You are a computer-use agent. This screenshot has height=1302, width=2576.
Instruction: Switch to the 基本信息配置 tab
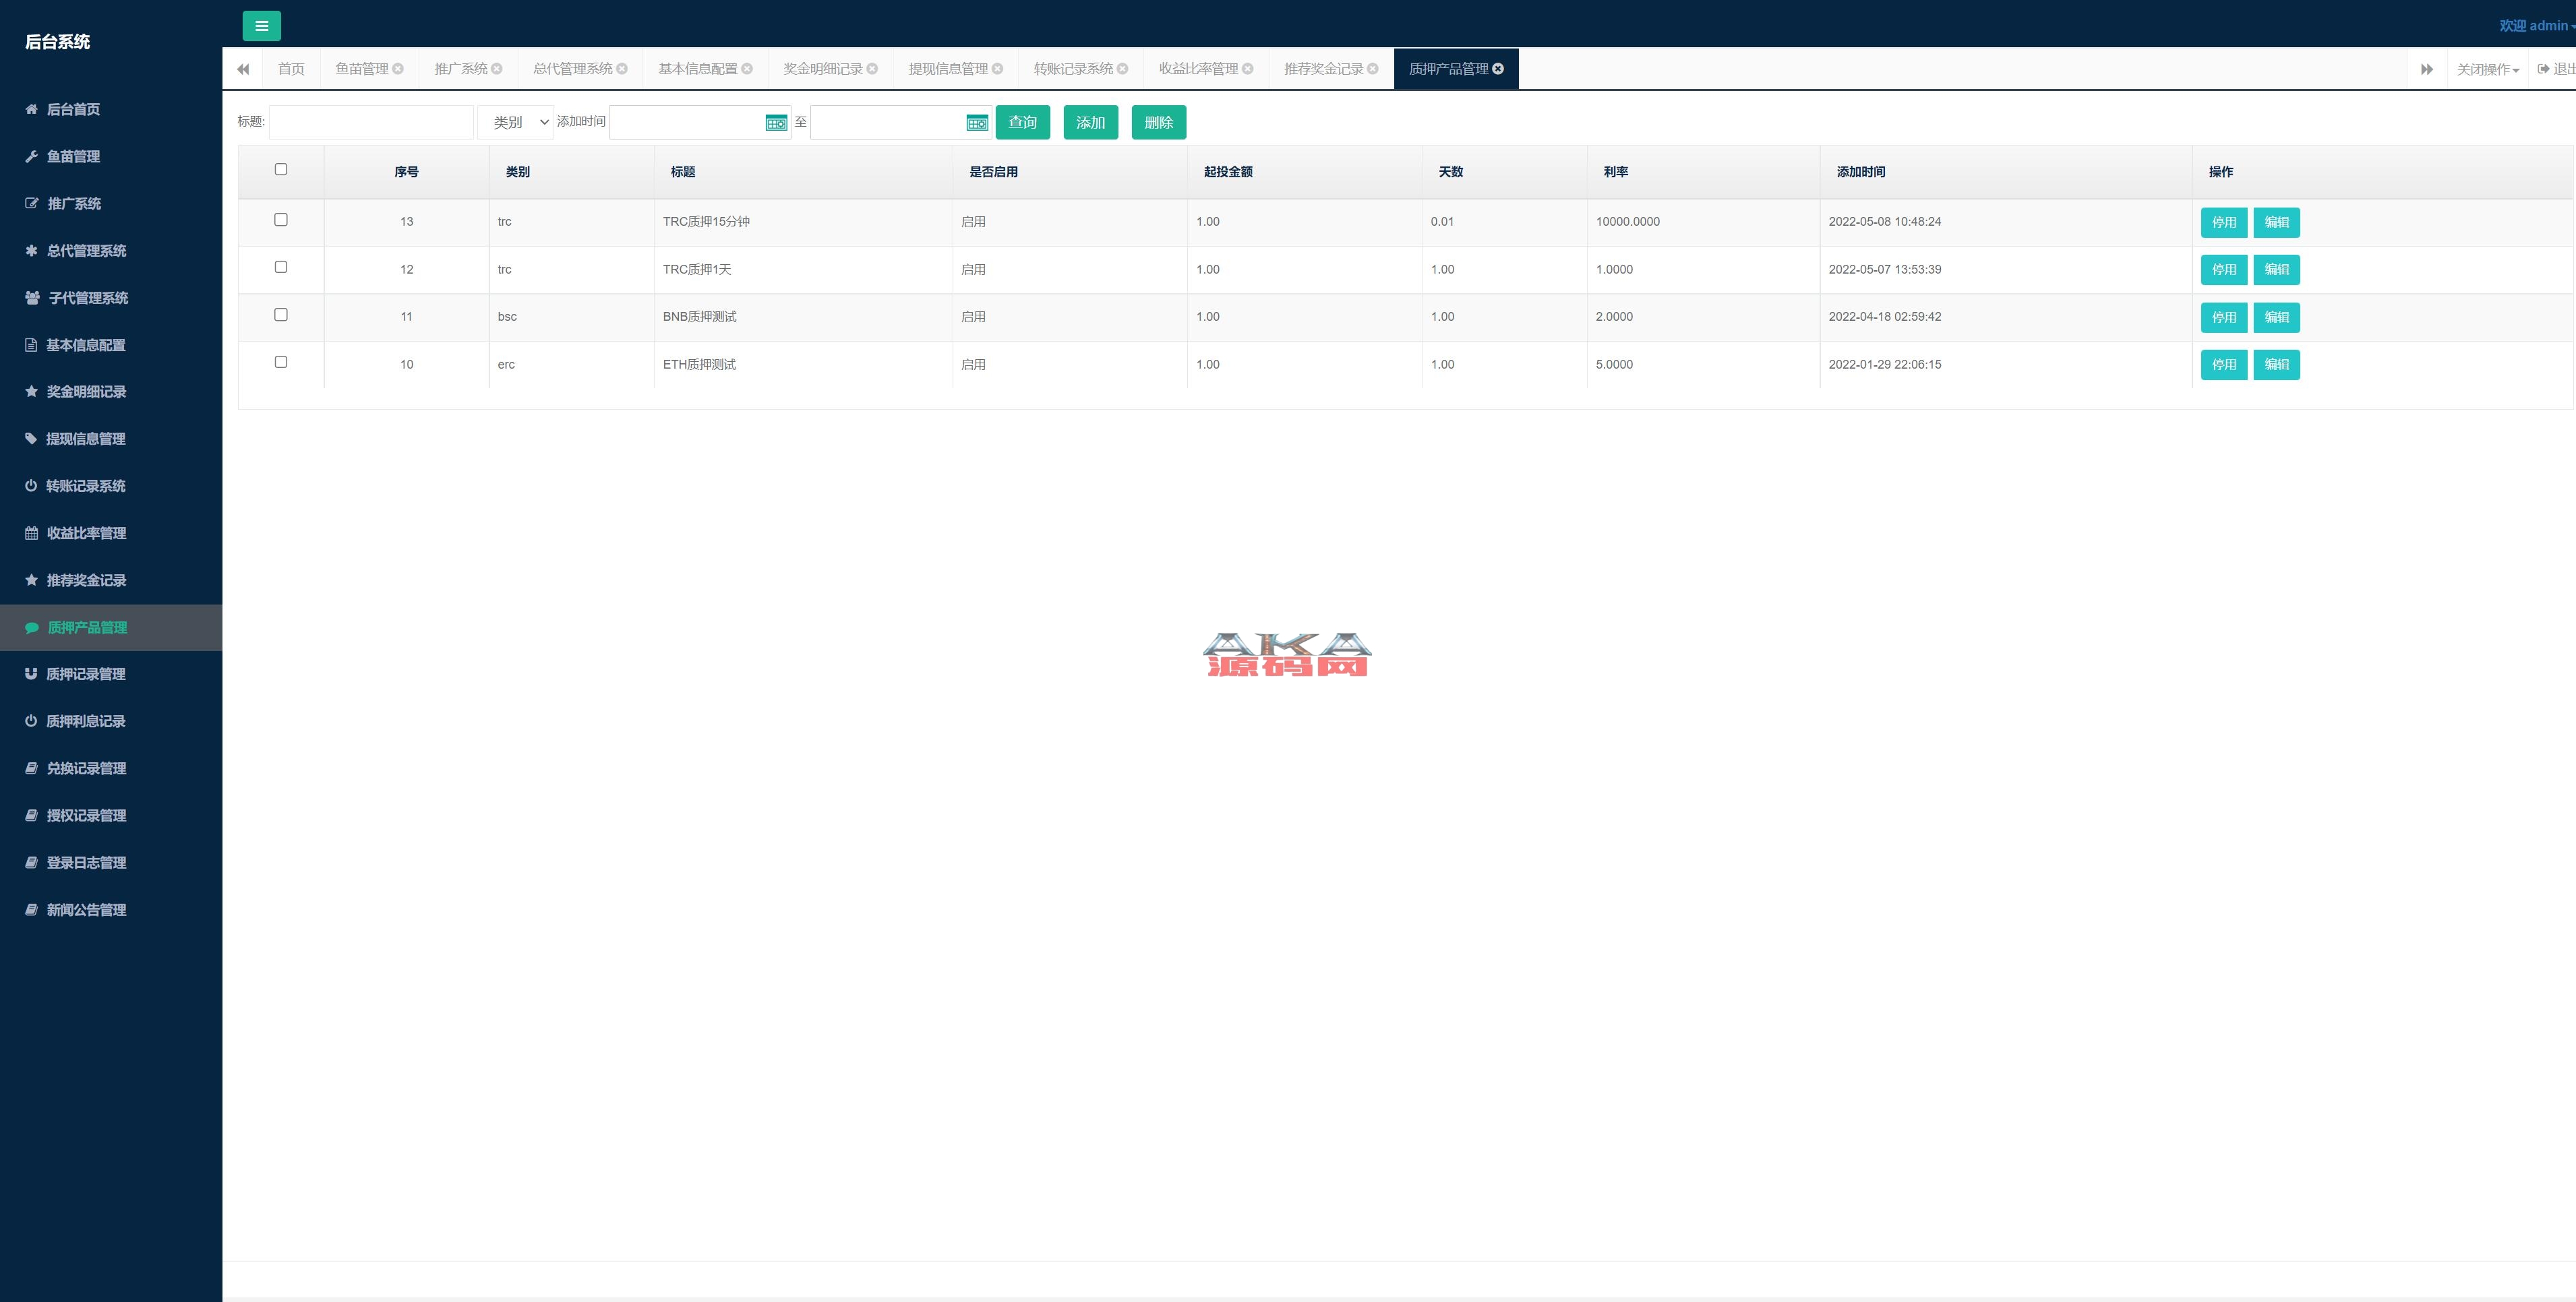click(697, 69)
